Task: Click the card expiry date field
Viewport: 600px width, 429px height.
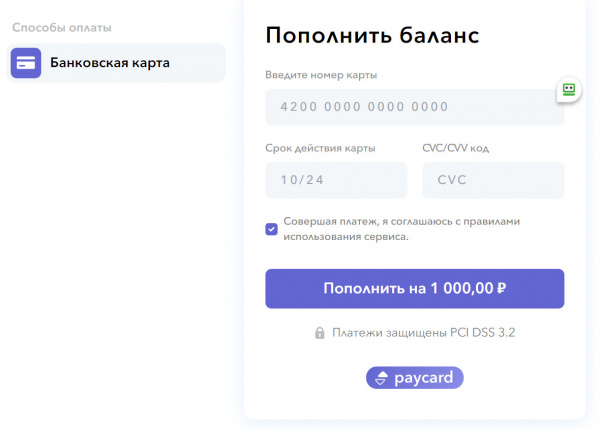Action: 336,181
